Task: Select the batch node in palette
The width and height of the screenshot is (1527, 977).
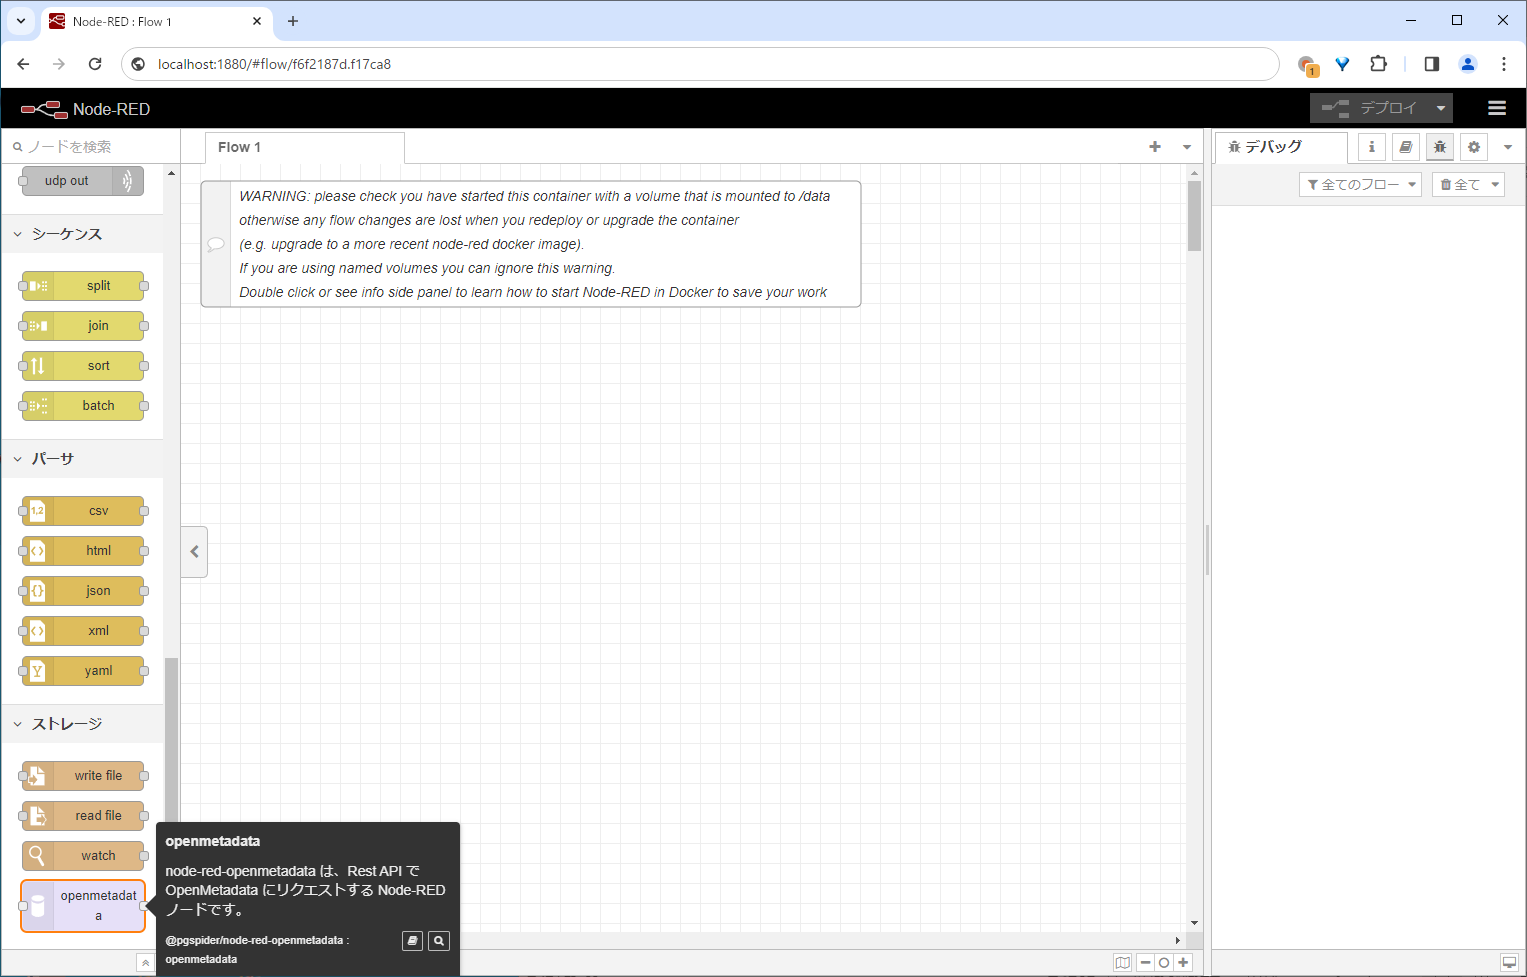Action: tap(83, 406)
